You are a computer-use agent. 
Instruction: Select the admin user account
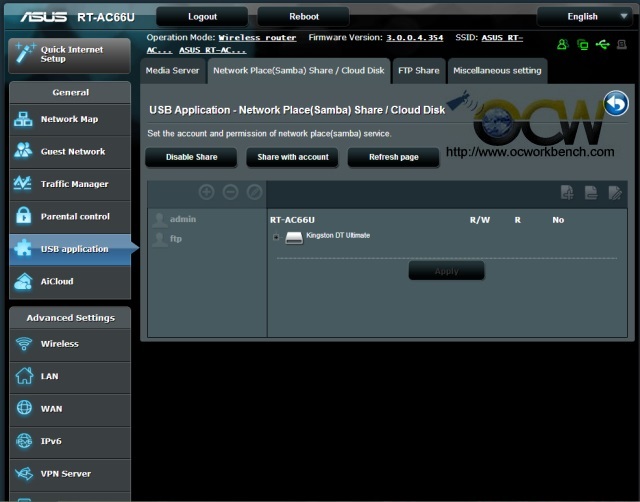174,219
